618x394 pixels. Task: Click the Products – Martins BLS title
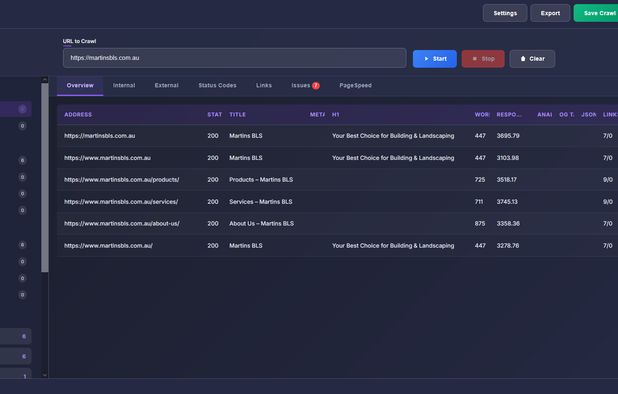click(x=261, y=180)
